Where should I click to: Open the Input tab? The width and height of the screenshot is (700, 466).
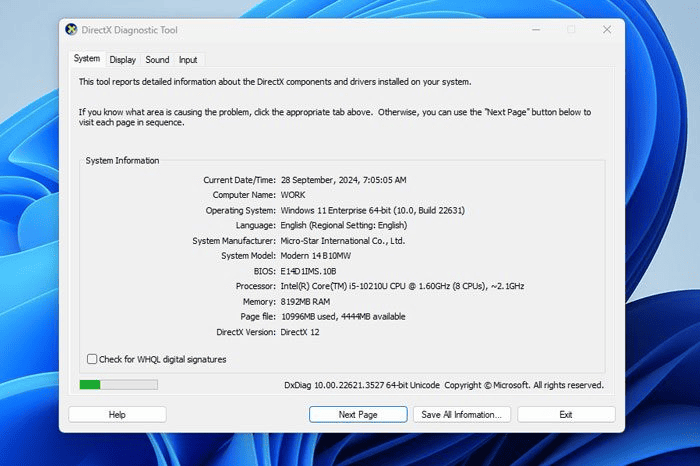pyautogui.click(x=188, y=60)
